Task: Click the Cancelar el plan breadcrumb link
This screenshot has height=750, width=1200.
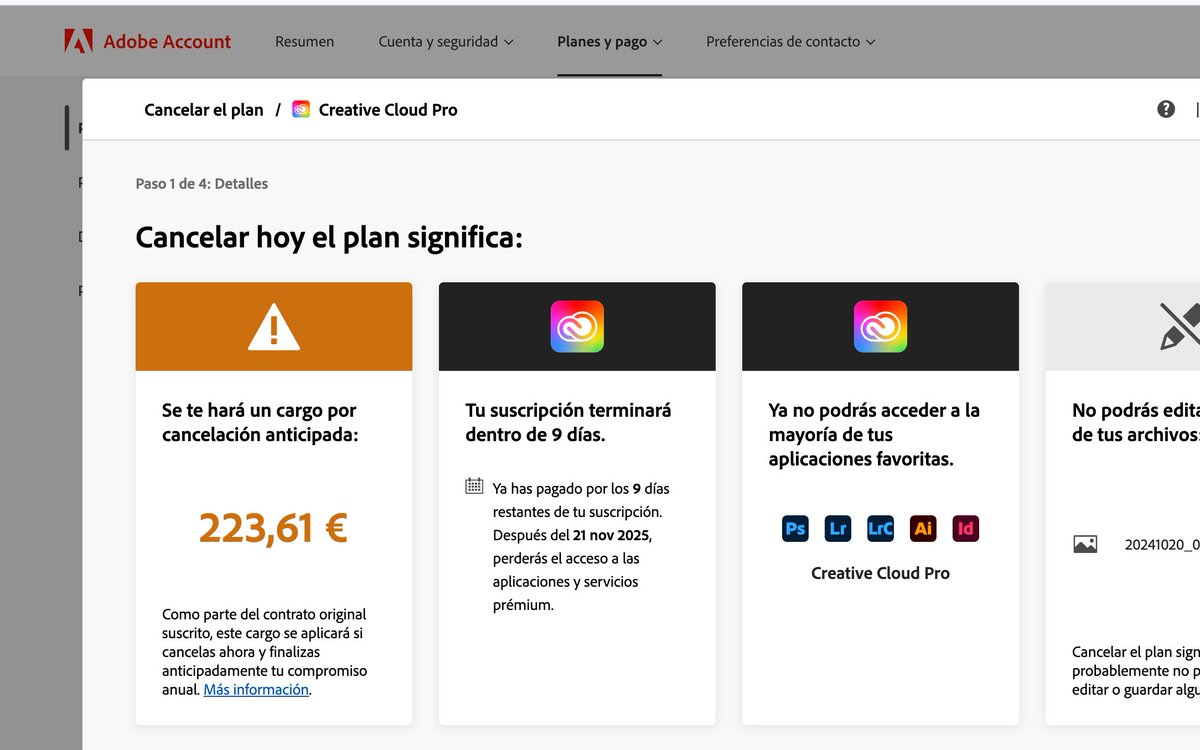Action: pyautogui.click(x=204, y=110)
